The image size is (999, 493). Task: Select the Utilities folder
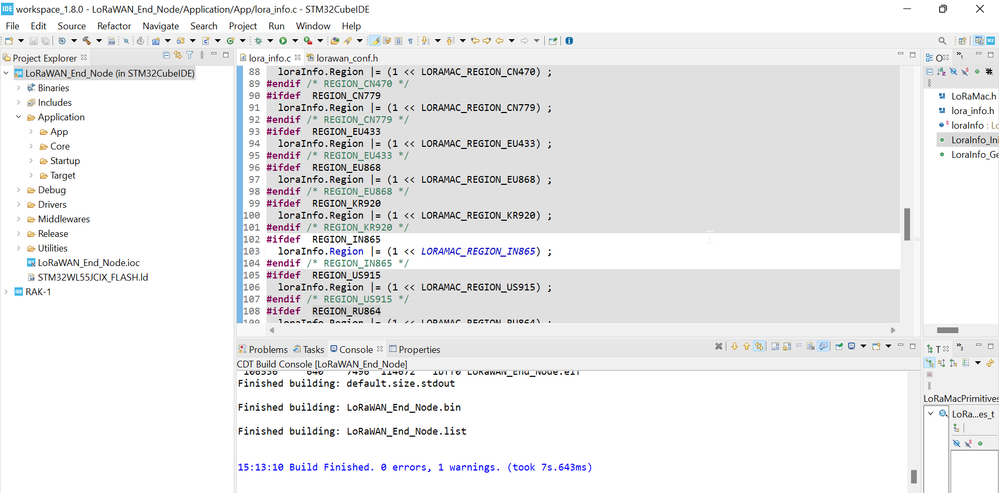pyautogui.click(x=47, y=248)
